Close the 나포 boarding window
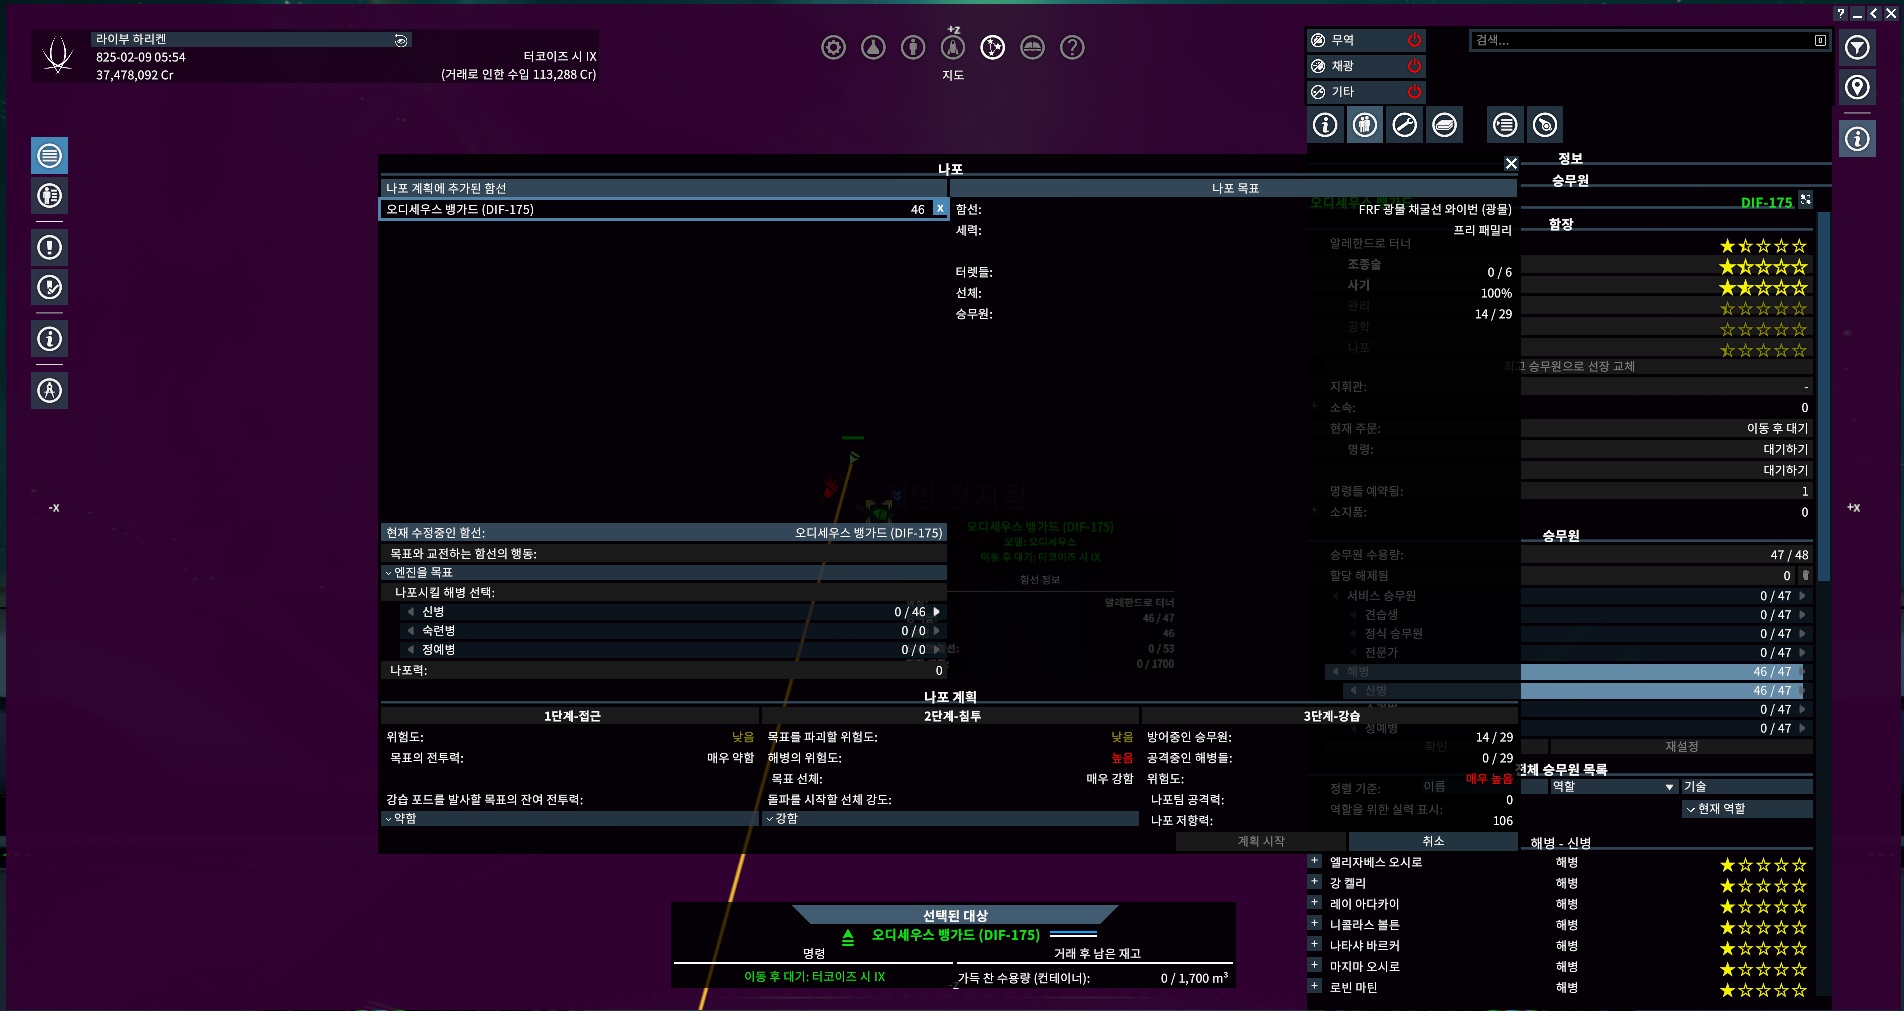Screen dimensions: 1904x1011 click(1511, 163)
